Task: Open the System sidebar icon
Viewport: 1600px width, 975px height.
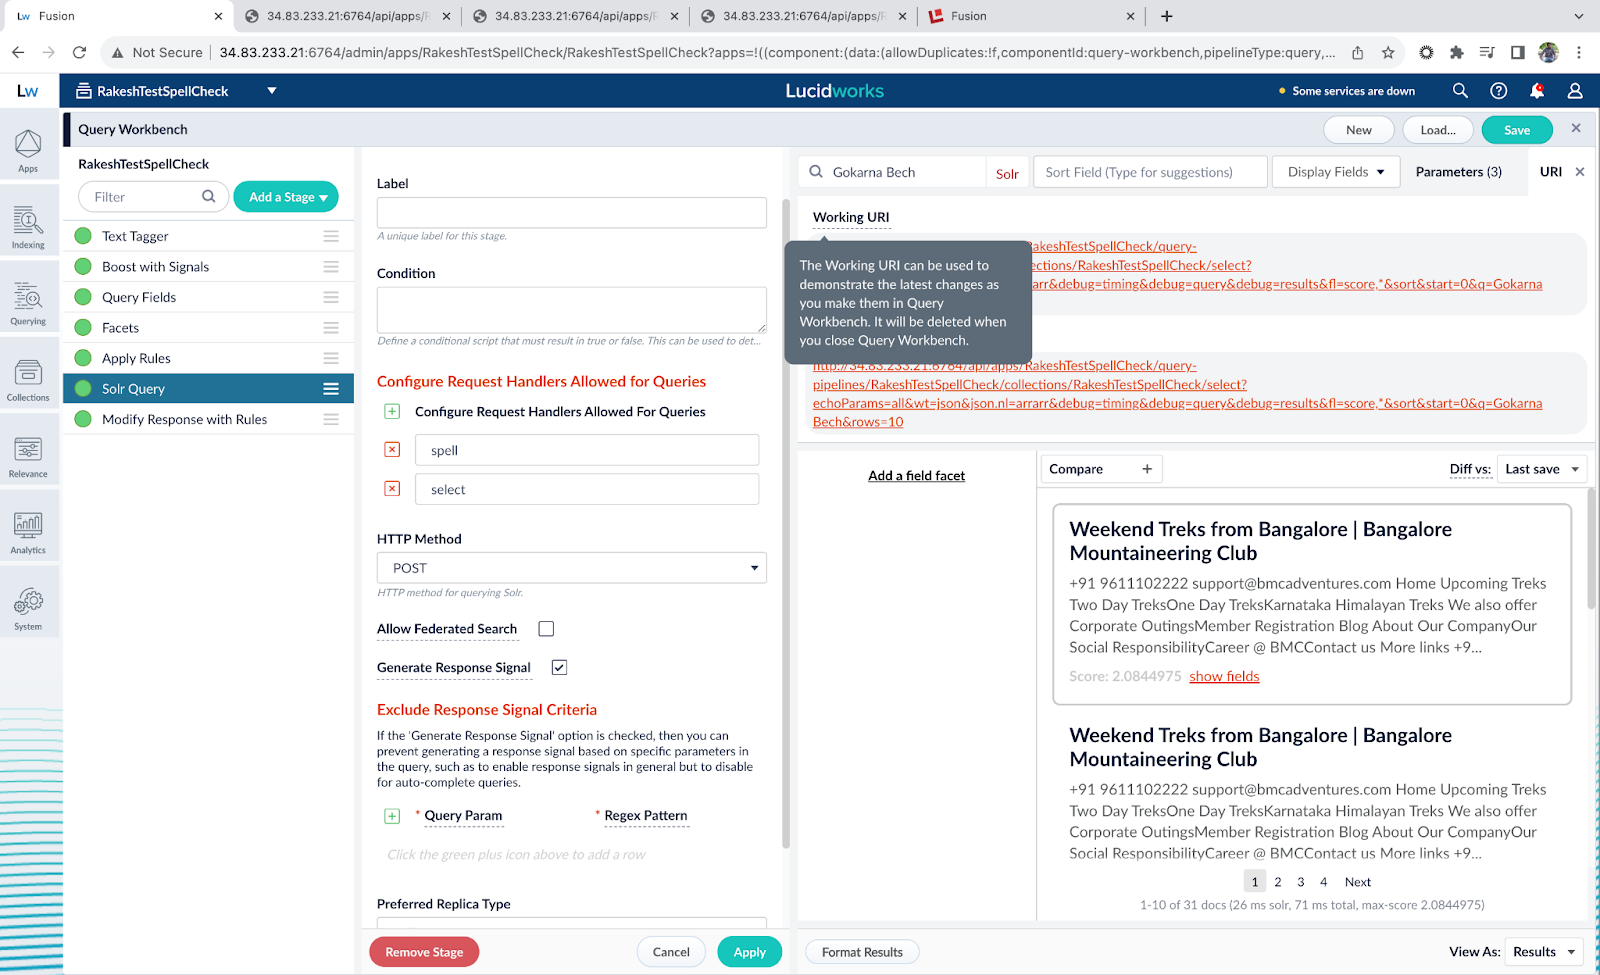Action: pos(28,608)
